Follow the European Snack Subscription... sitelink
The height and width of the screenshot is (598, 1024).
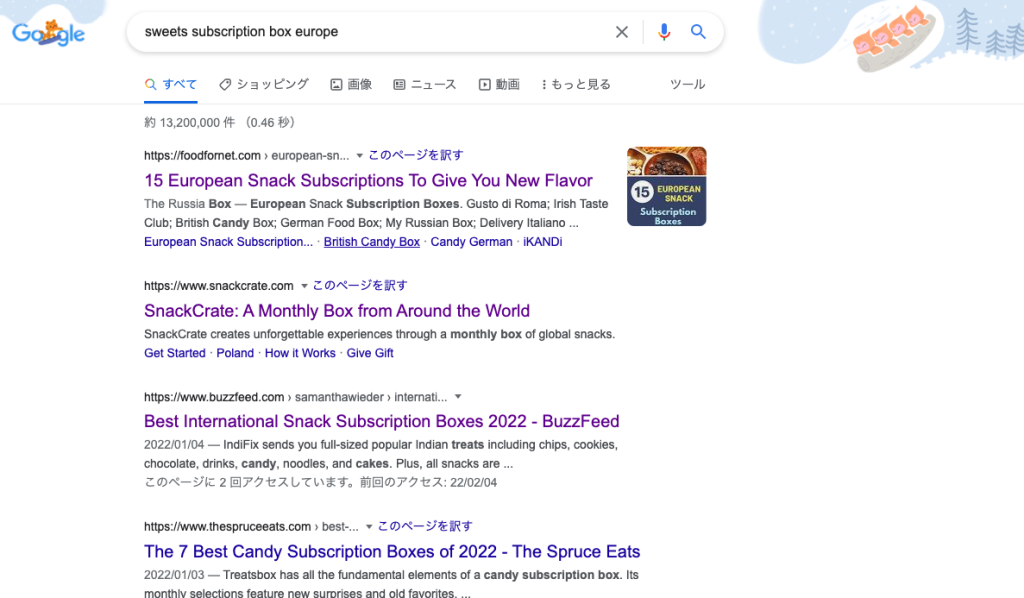(x=229, y=242)
